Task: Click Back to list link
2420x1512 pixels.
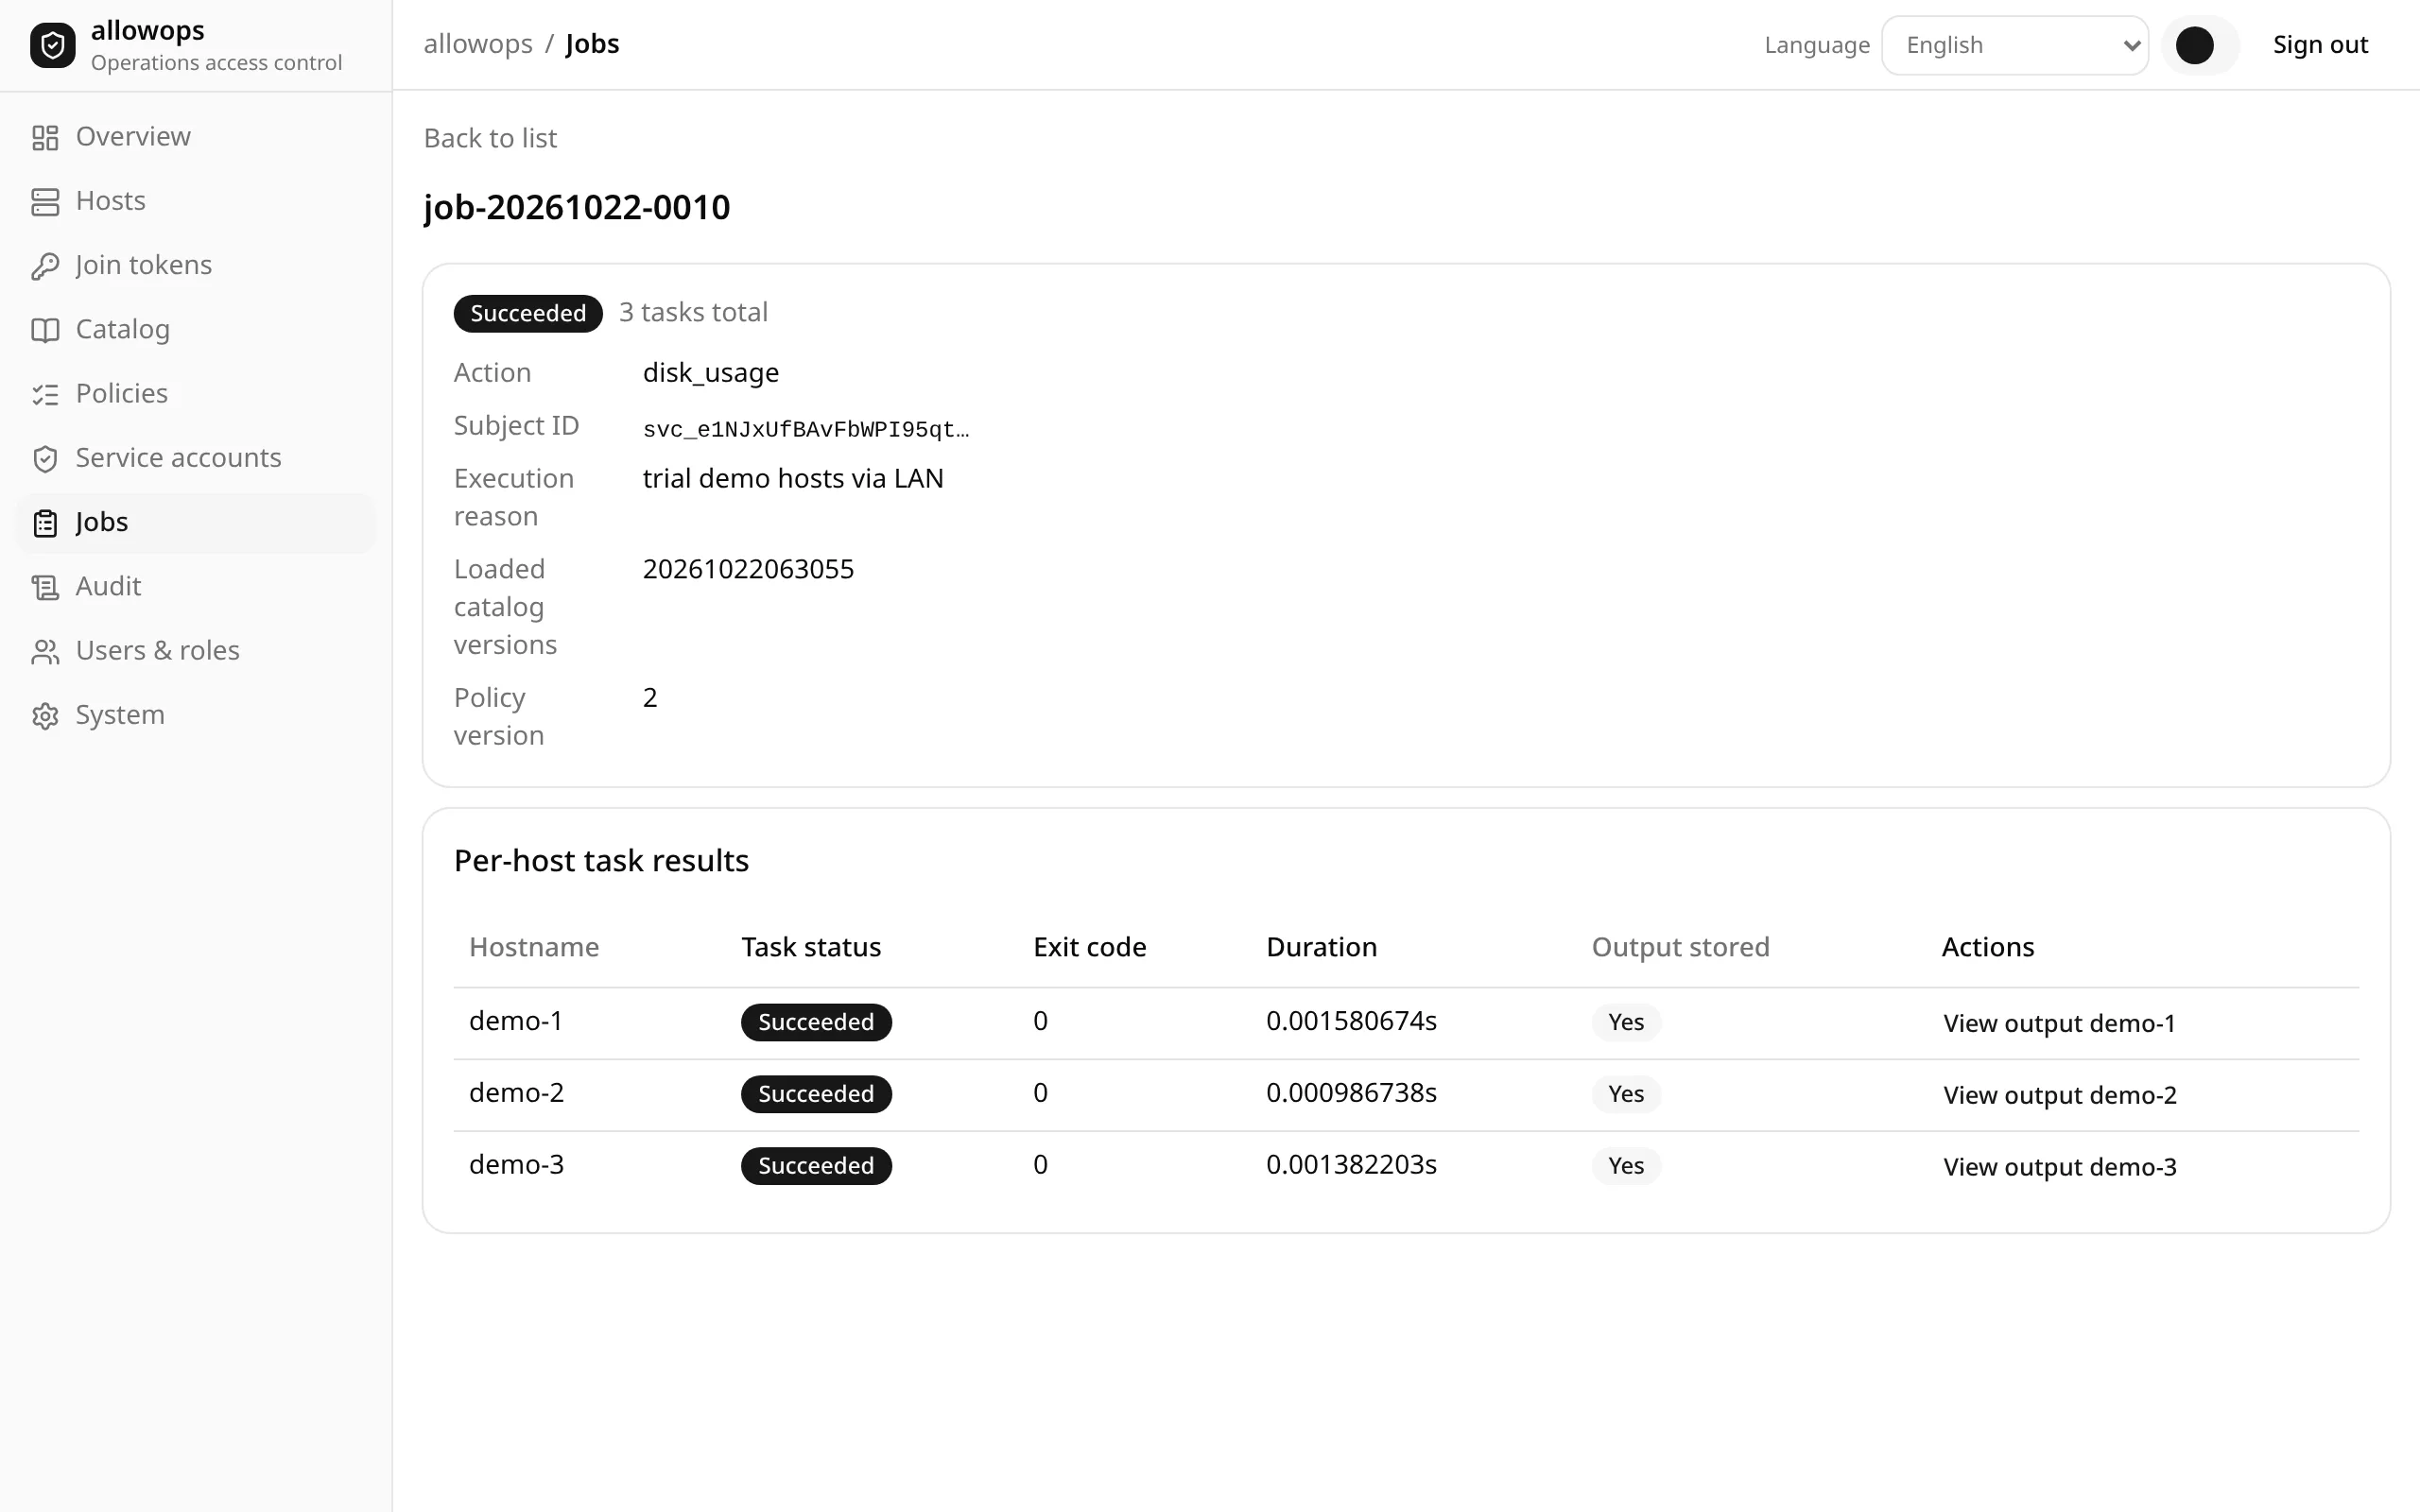Action: [x=490, y=138]
